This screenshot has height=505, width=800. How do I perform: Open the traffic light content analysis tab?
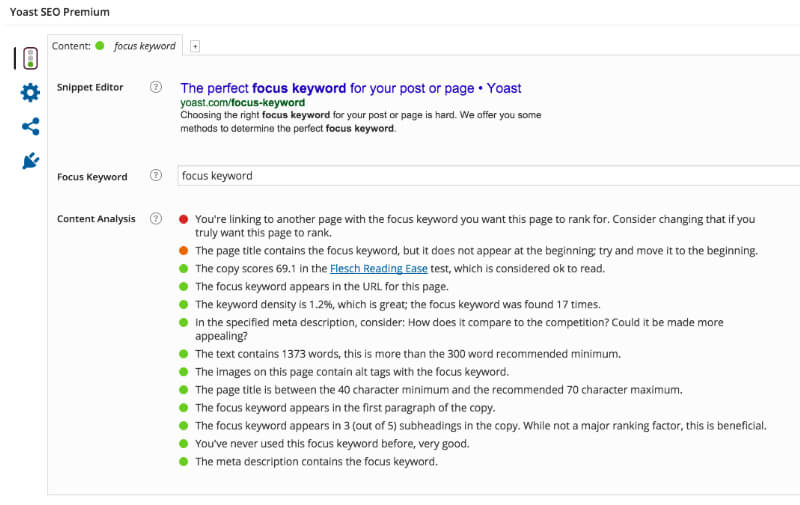point(31,58)
